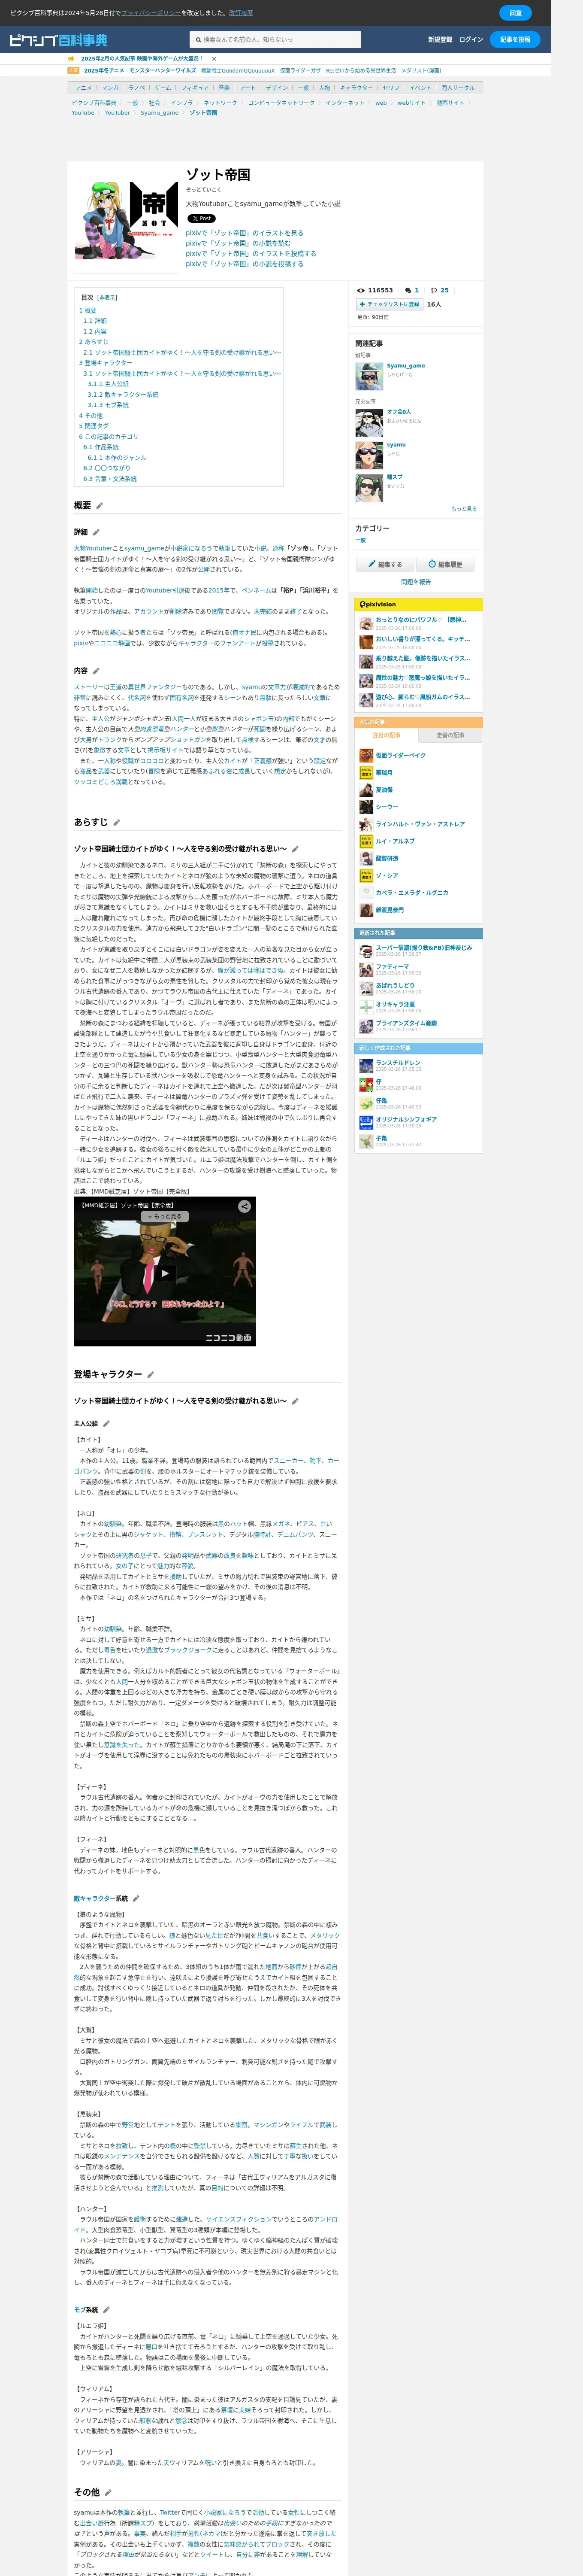Jump to TOC entry 2 あらすじ
This screenshot has height=2576, width=583.
pos(94,342)
